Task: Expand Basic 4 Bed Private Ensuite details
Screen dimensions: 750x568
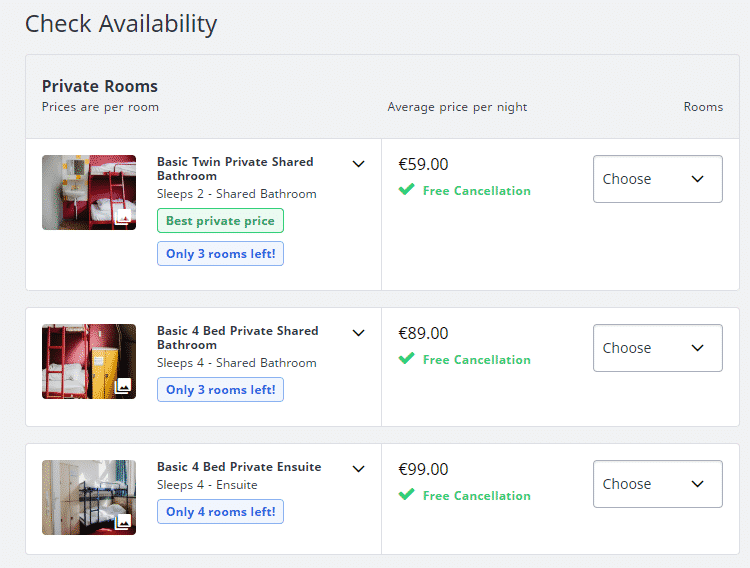Action: [359, 468]
